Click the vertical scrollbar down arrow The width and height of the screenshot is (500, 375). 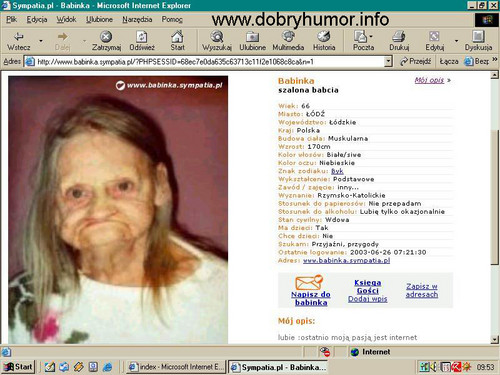pos(495,340)
